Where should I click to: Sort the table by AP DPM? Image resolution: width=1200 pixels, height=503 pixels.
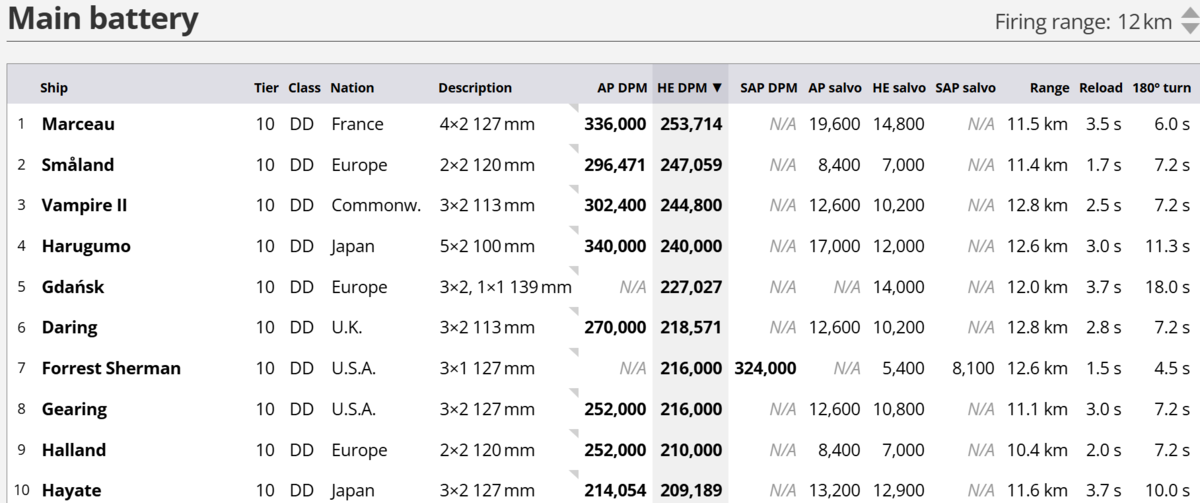[622, 88]
